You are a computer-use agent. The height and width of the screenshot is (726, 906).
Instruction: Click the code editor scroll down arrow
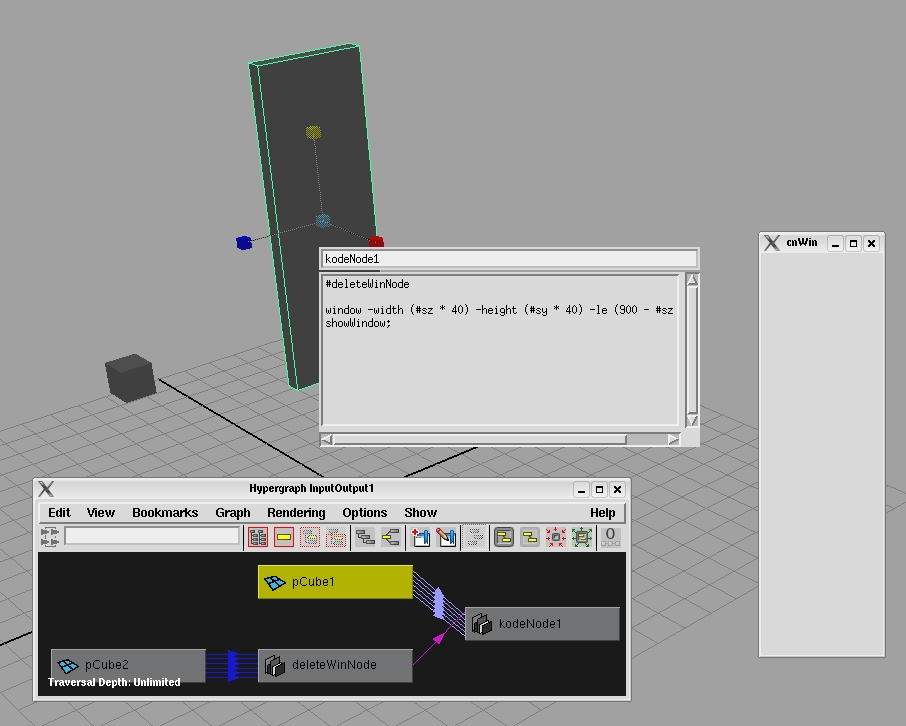692,421
